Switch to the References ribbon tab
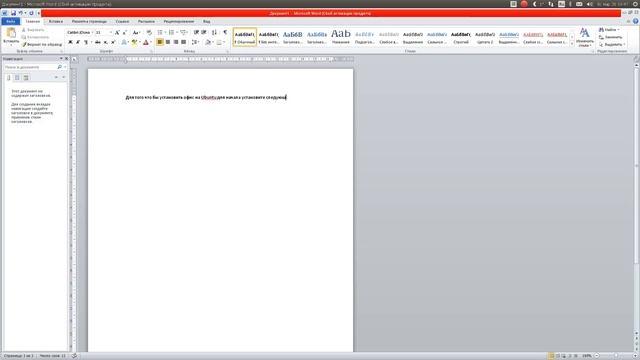The height and width of the screenshot is (360, 640). pos(122,21)
